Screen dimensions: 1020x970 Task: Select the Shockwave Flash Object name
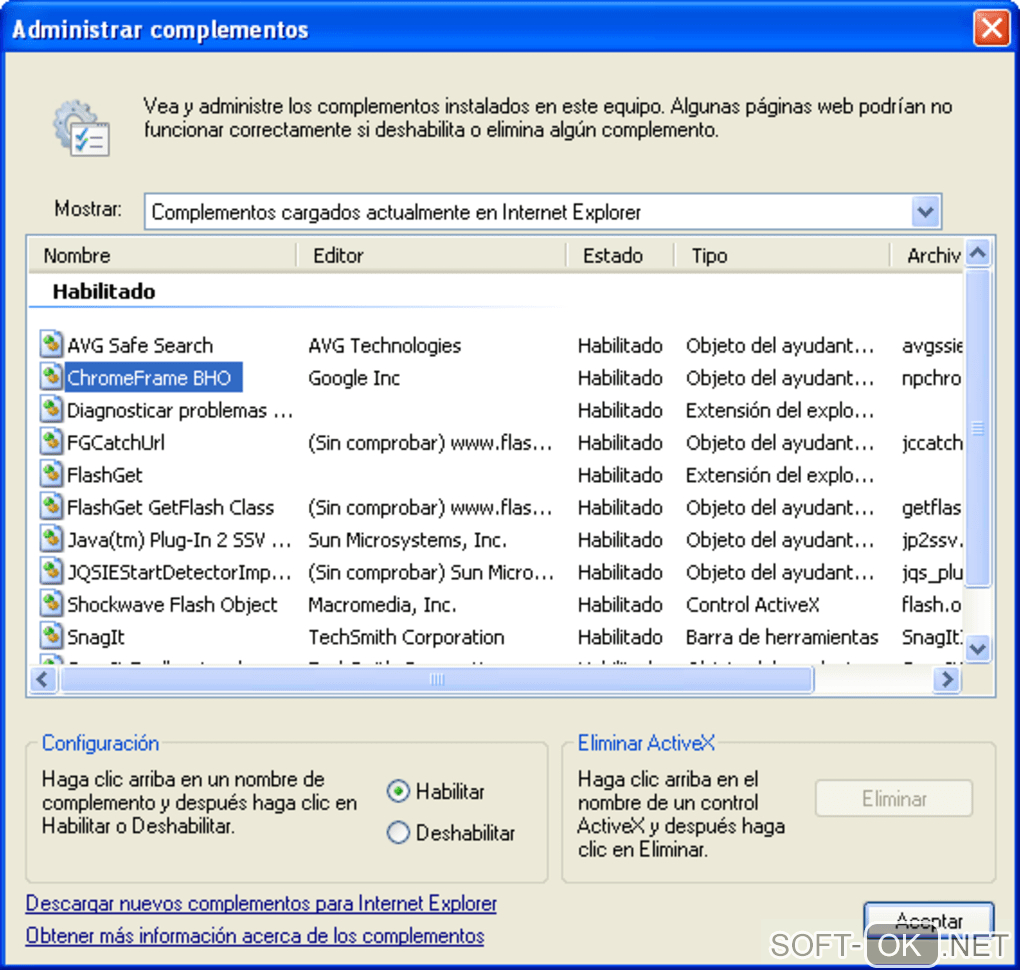click(x=172, y=604)
